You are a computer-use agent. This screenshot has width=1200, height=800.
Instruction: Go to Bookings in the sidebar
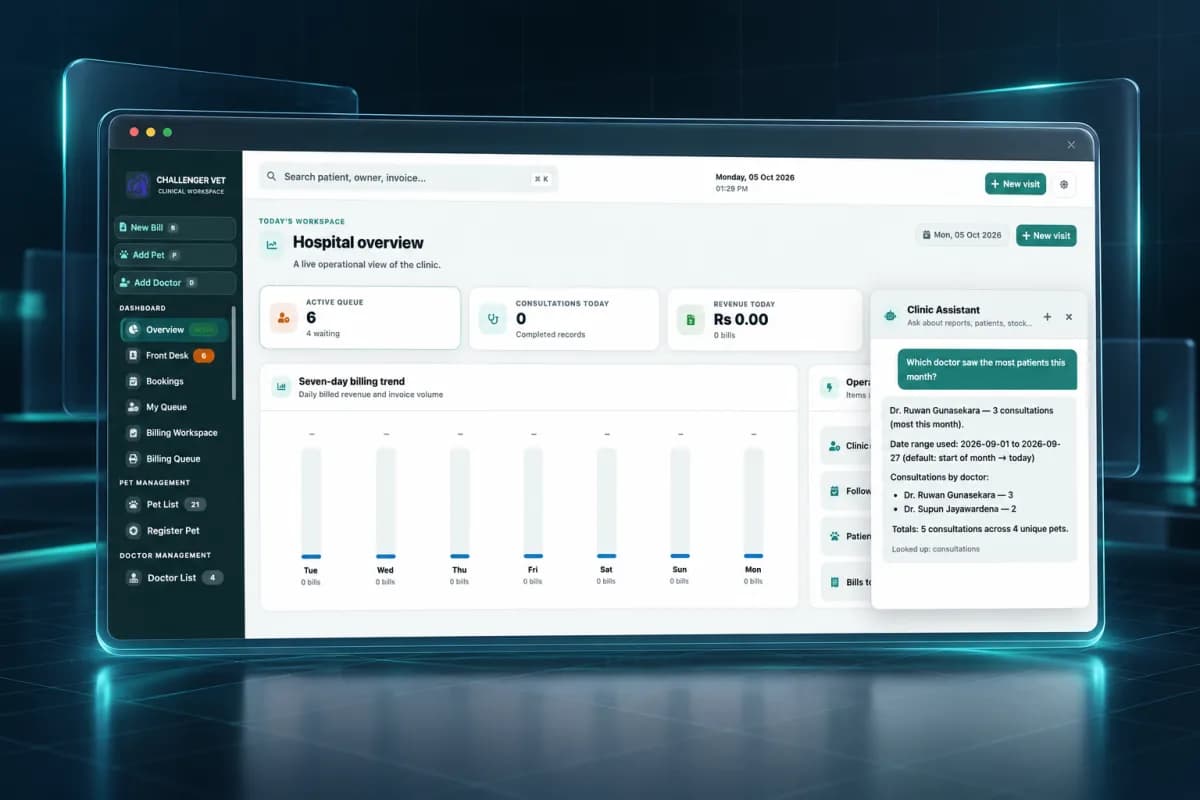tap(174, 381)
